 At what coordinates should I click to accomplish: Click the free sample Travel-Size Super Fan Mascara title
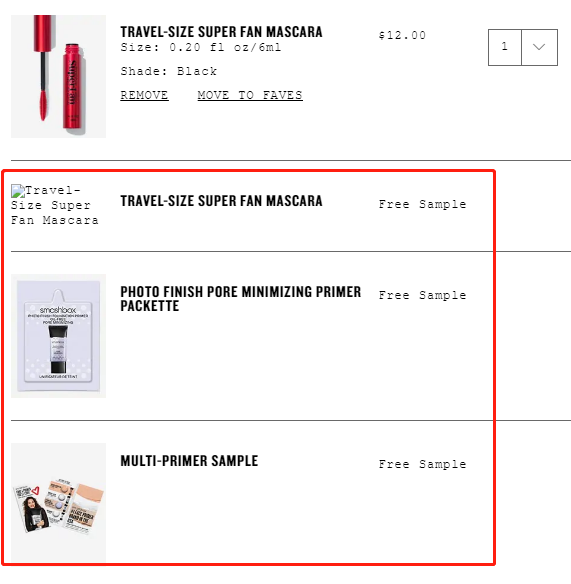221,201
